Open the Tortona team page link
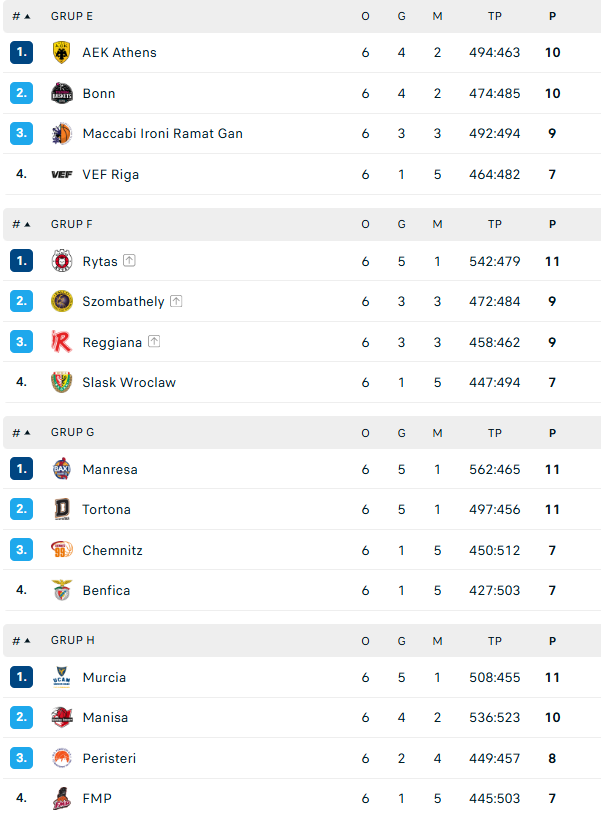This screenshot has width=601, height=818. click(x=106, y=510)
